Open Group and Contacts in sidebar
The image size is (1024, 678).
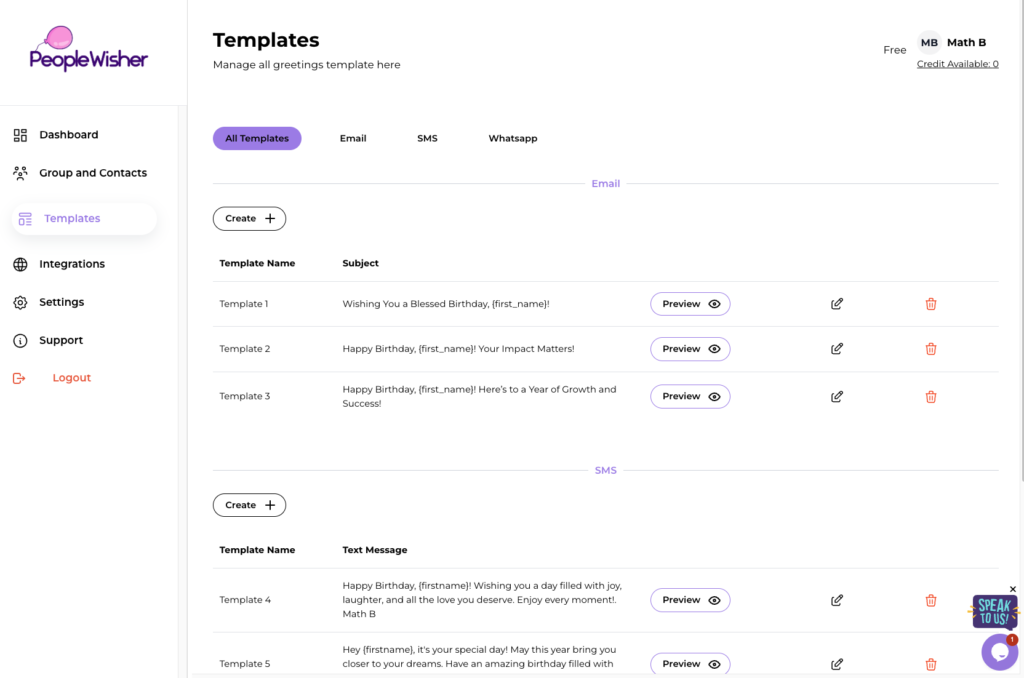click(x=92, y=173)
